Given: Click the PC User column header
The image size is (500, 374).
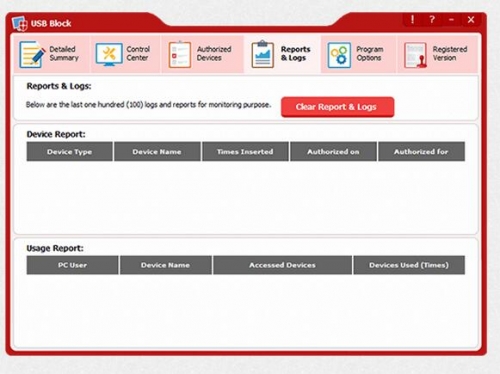Looking at the screenshot, I should pyautogui.click(x=72, y=265).
